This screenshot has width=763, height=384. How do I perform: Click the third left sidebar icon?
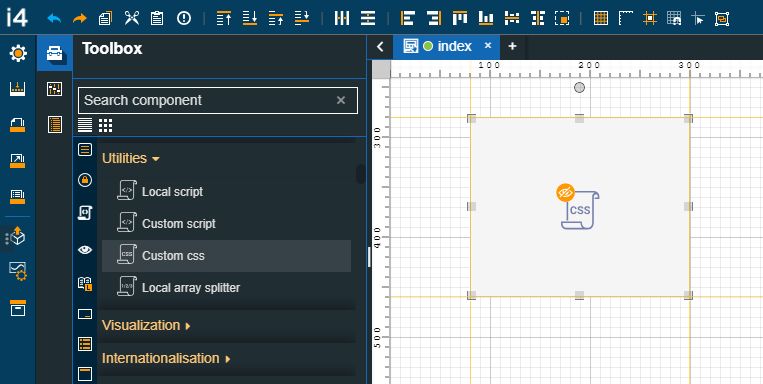[18, 125]
